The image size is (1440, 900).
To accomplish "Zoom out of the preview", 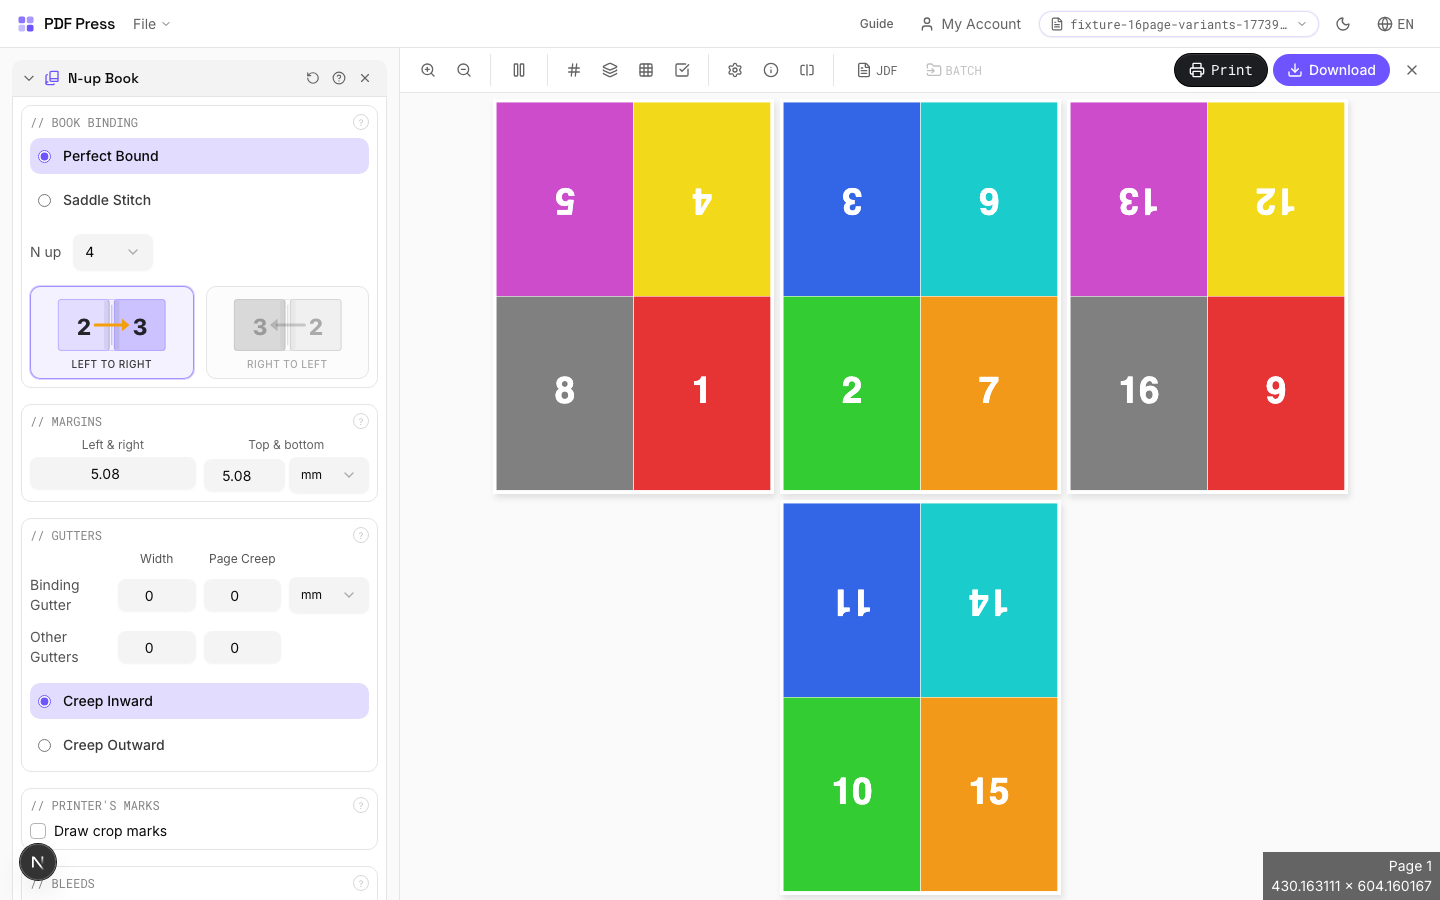I will 464,70.
